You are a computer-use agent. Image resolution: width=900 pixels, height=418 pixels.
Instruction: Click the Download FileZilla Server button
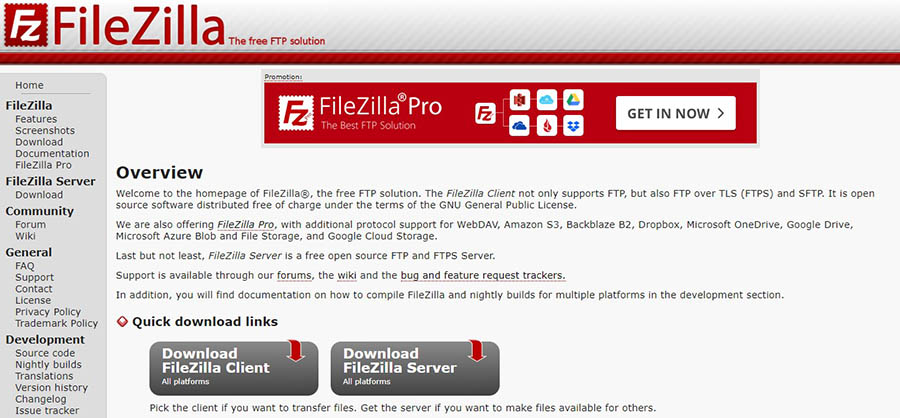415,368
